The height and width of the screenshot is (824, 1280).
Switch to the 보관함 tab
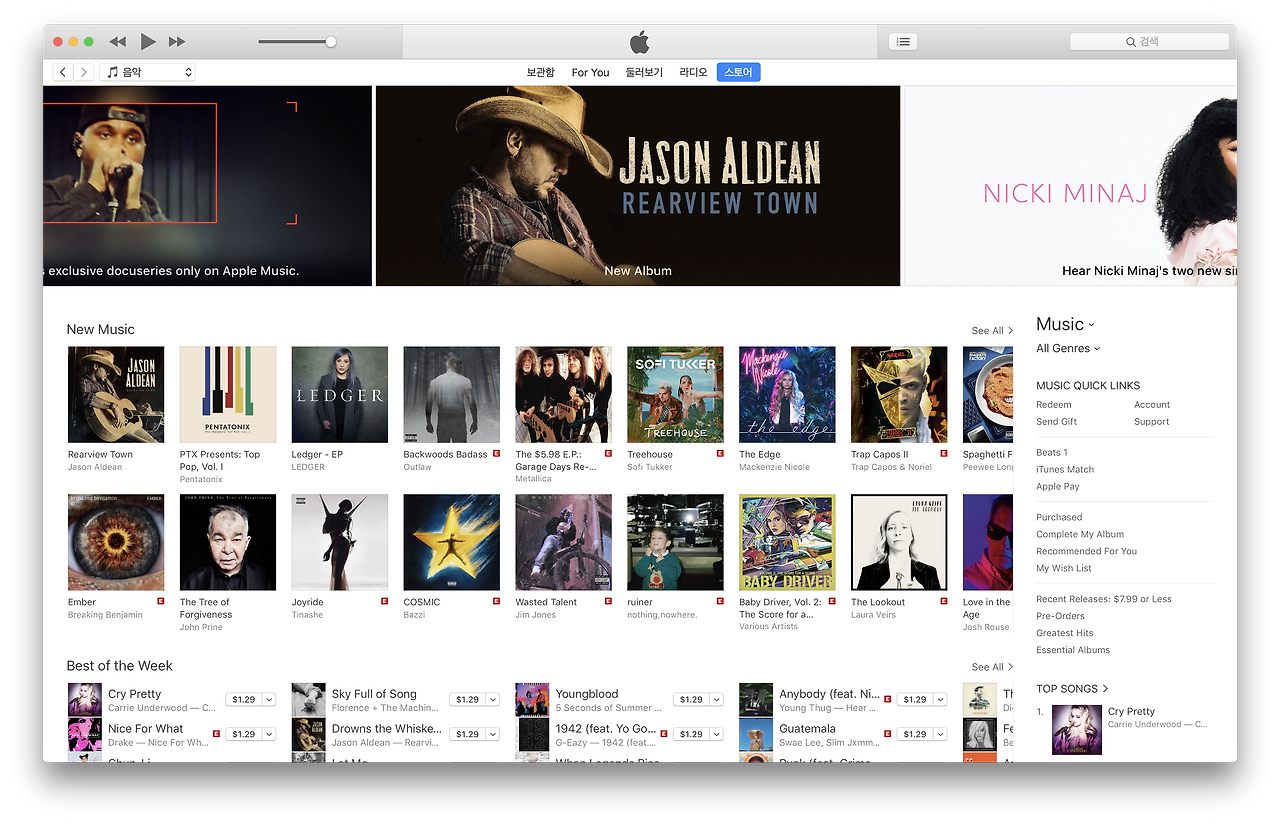pyautogui.click(x=540, y=72)
